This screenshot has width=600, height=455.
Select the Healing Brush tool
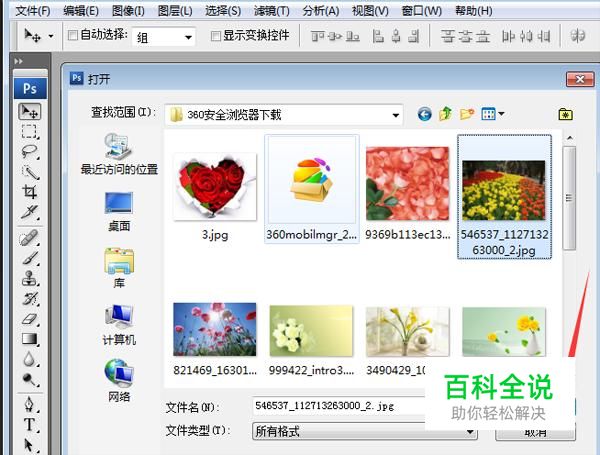point(29,238)
